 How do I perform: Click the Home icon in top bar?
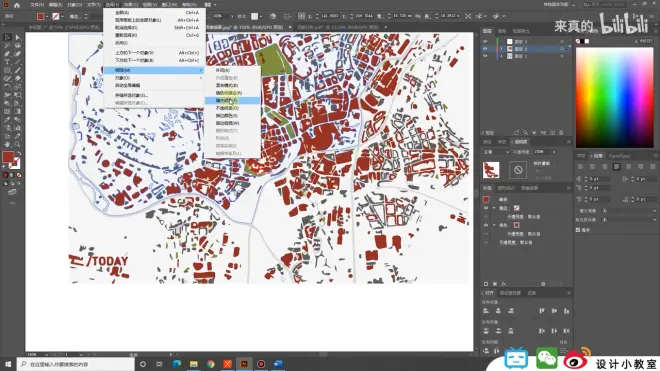pos(17,5)
